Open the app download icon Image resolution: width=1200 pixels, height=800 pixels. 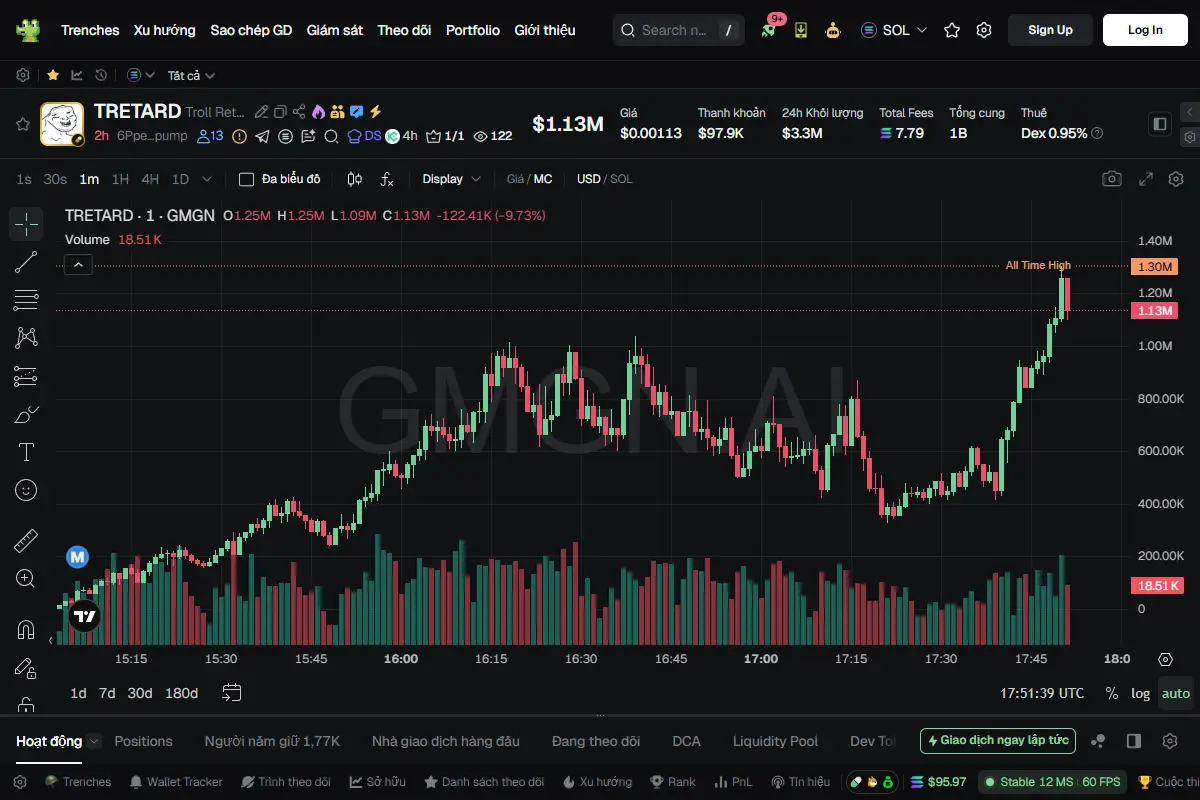[801, 30]
